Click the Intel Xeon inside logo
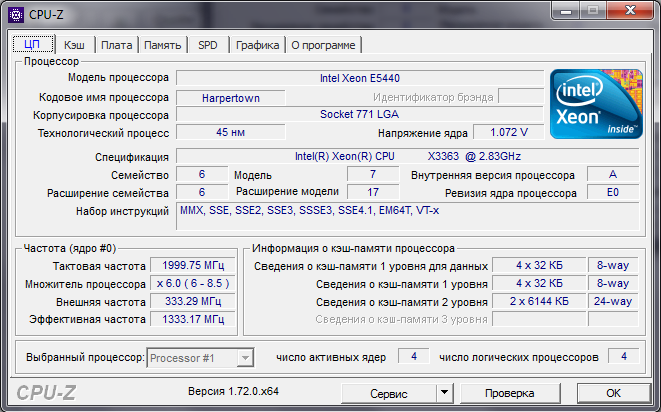The height and width of the screenshot is (412, 661). [x=596, y=104]
